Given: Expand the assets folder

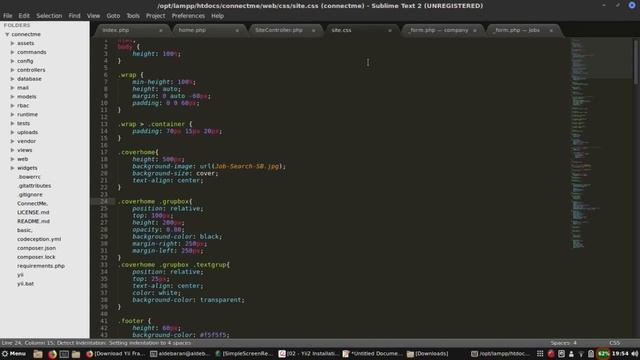Looking at the screenshot, I should coord(13,43).
